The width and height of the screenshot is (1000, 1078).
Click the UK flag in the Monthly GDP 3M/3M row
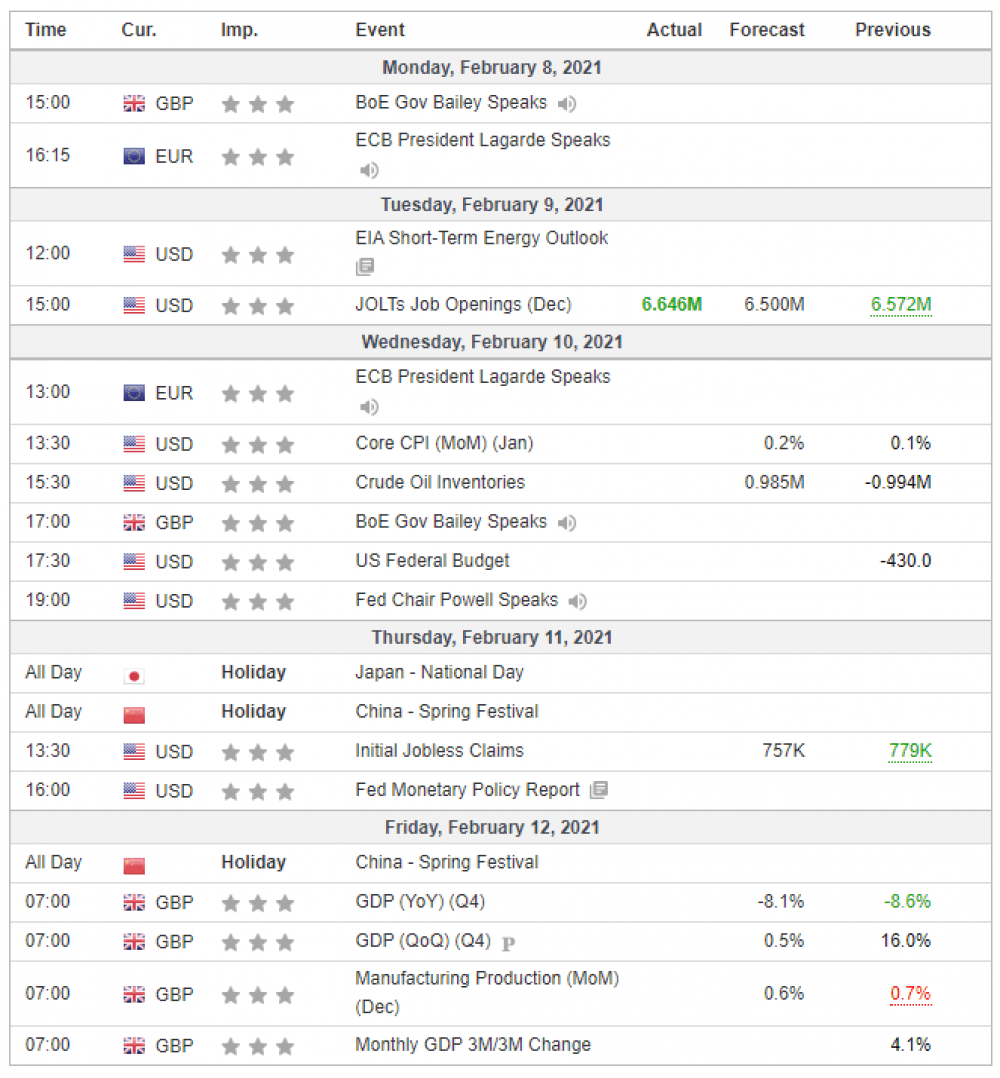[x=134, y=1046]
